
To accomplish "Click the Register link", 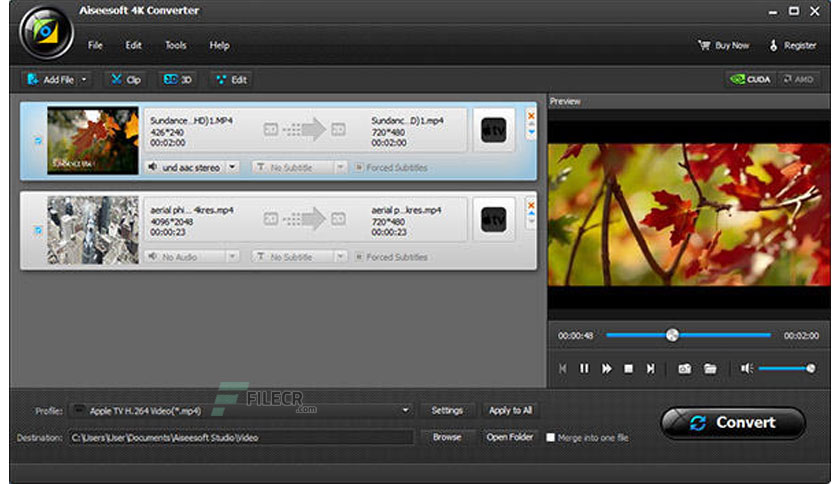I will click(x=792, y=46).
